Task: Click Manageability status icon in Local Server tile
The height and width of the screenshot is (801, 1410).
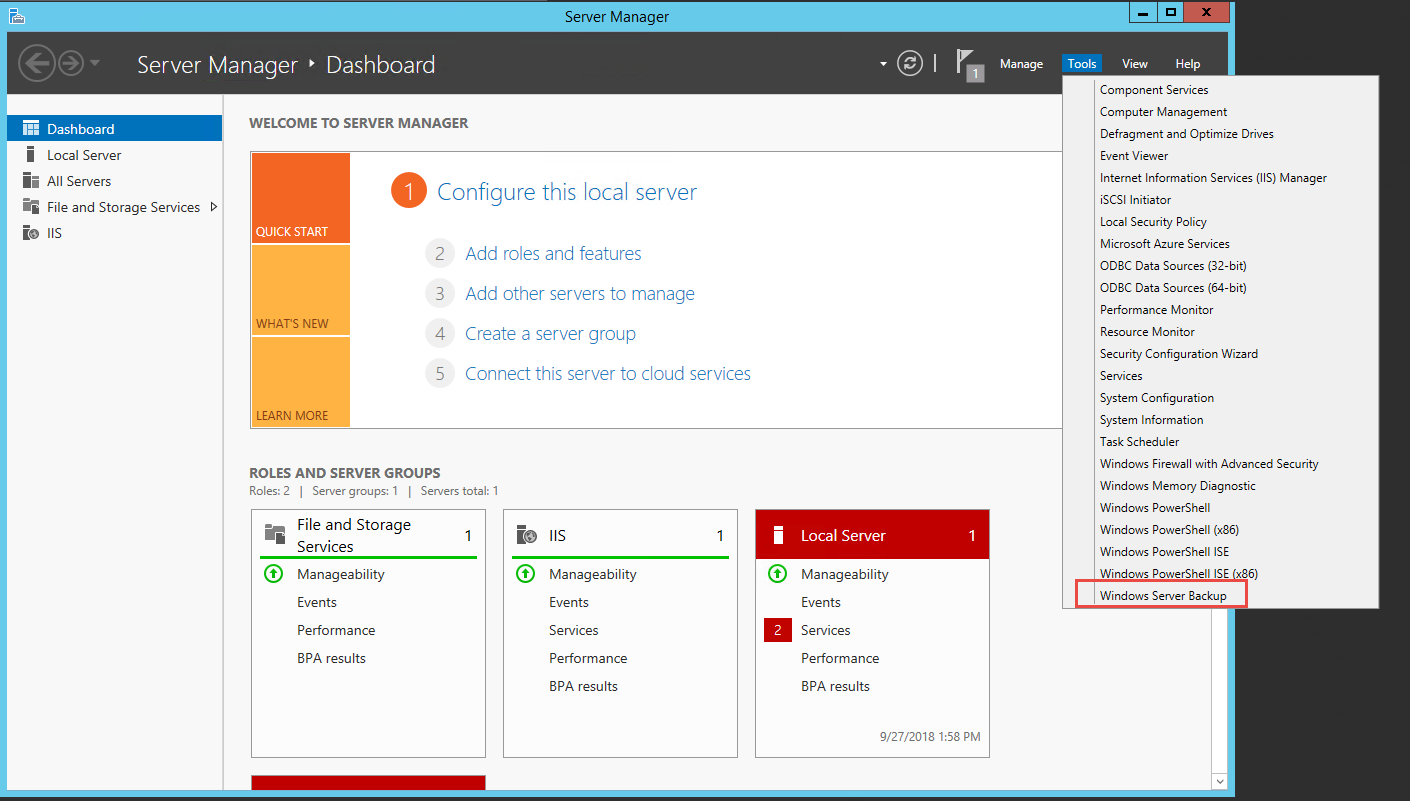Action: click(777, 574)
